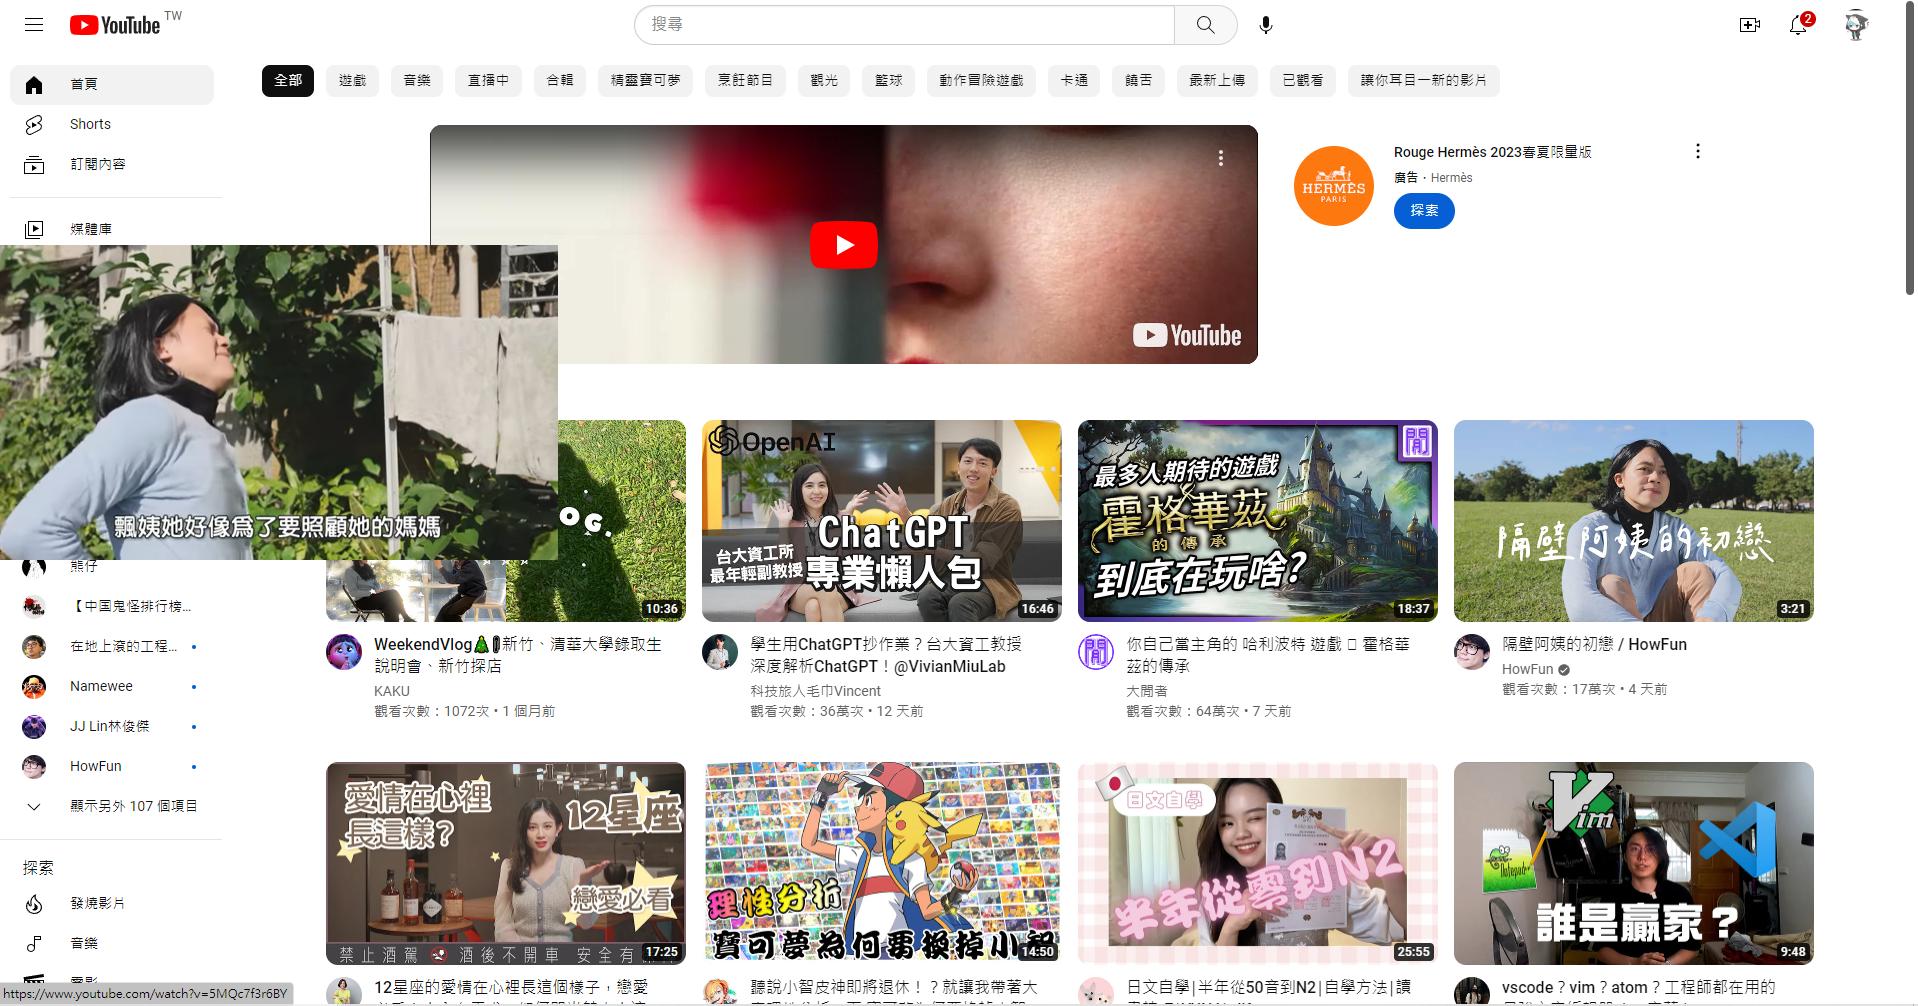Image resolution: width=1918 pixels, height=1006 pixels.
Task: Open the 12星座 愛情 video thumbnail
Action: 506,863
